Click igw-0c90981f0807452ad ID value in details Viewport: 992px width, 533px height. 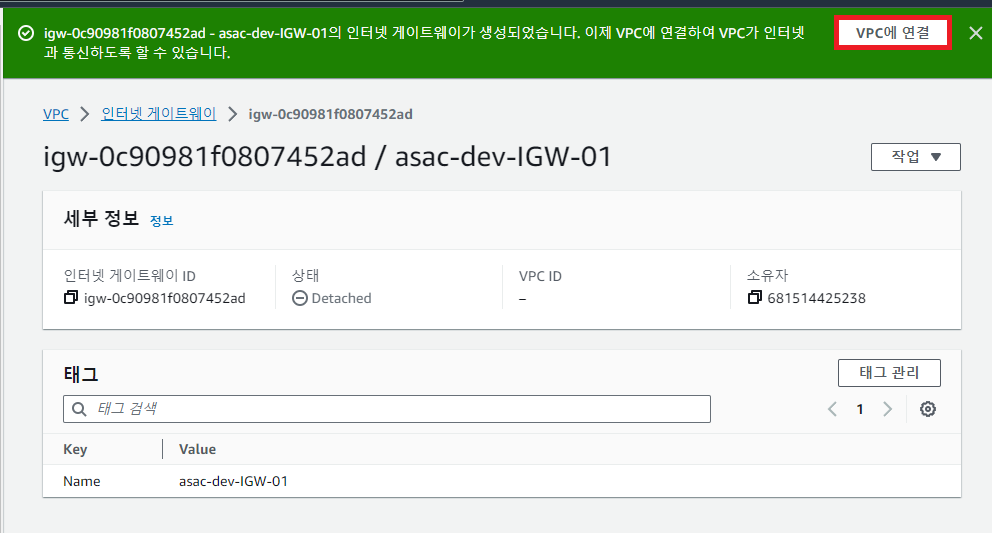coord(164,298)
